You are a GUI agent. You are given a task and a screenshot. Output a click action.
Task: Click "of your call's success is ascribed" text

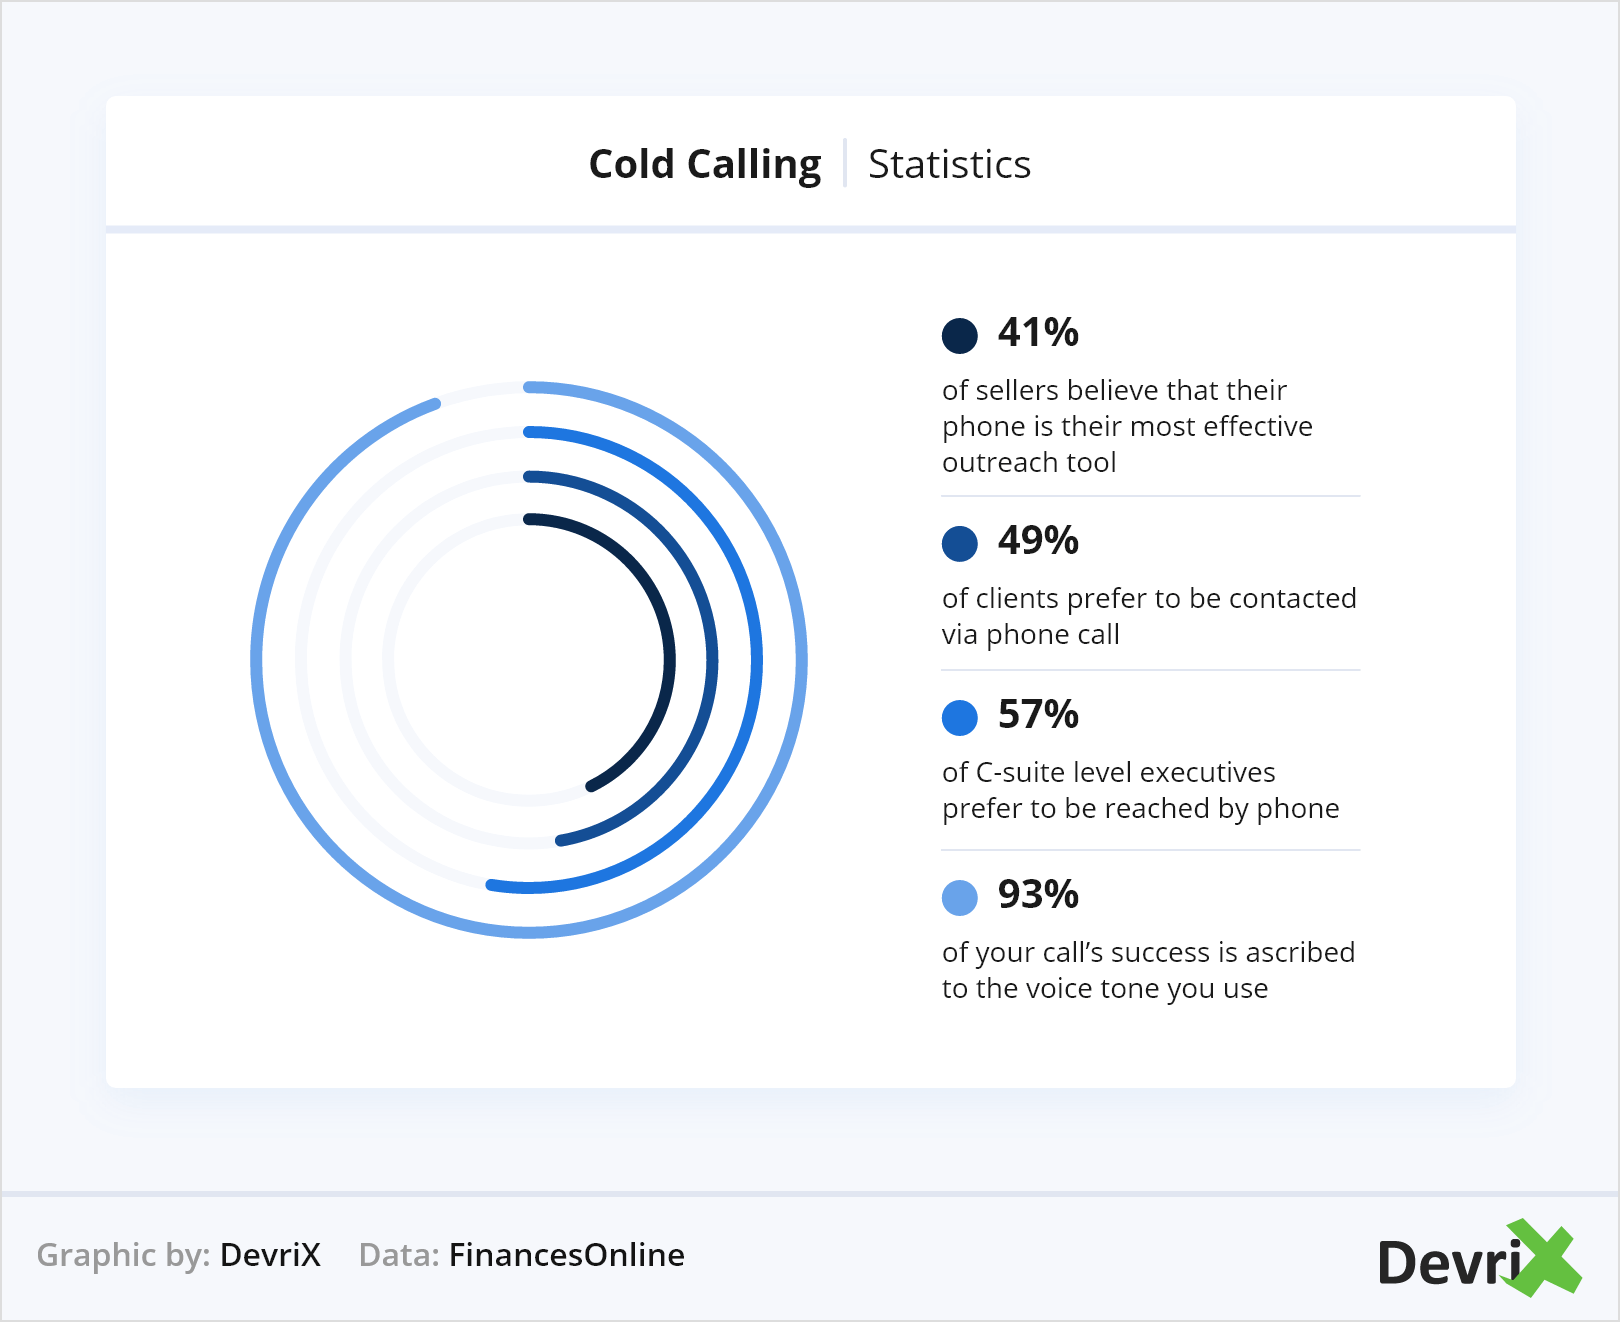point(1148,952)
